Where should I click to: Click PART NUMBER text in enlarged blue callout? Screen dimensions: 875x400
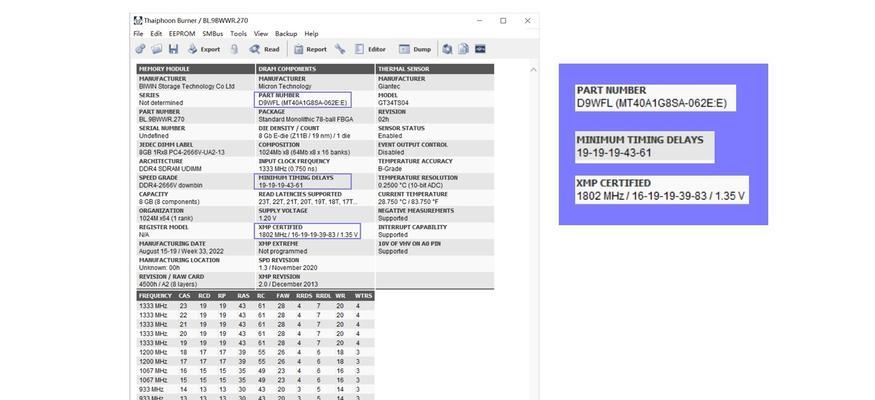pyautogui.click(x=611, y=90)
